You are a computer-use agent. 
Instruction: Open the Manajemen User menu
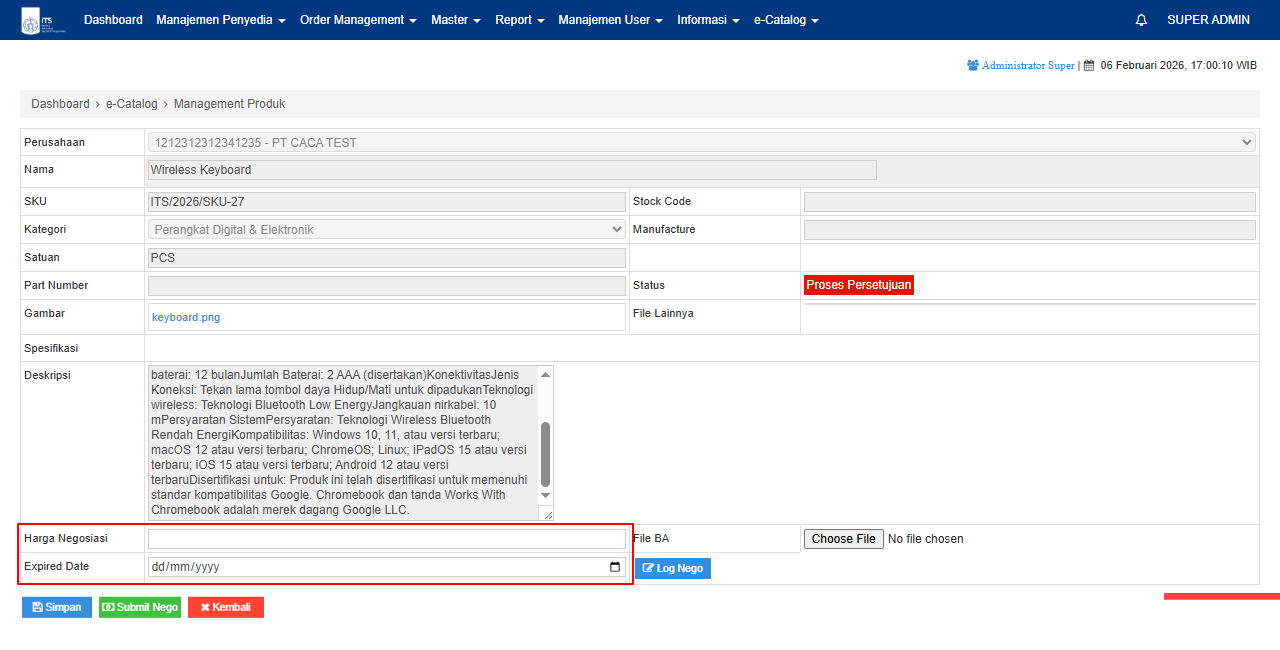[610, 20]
